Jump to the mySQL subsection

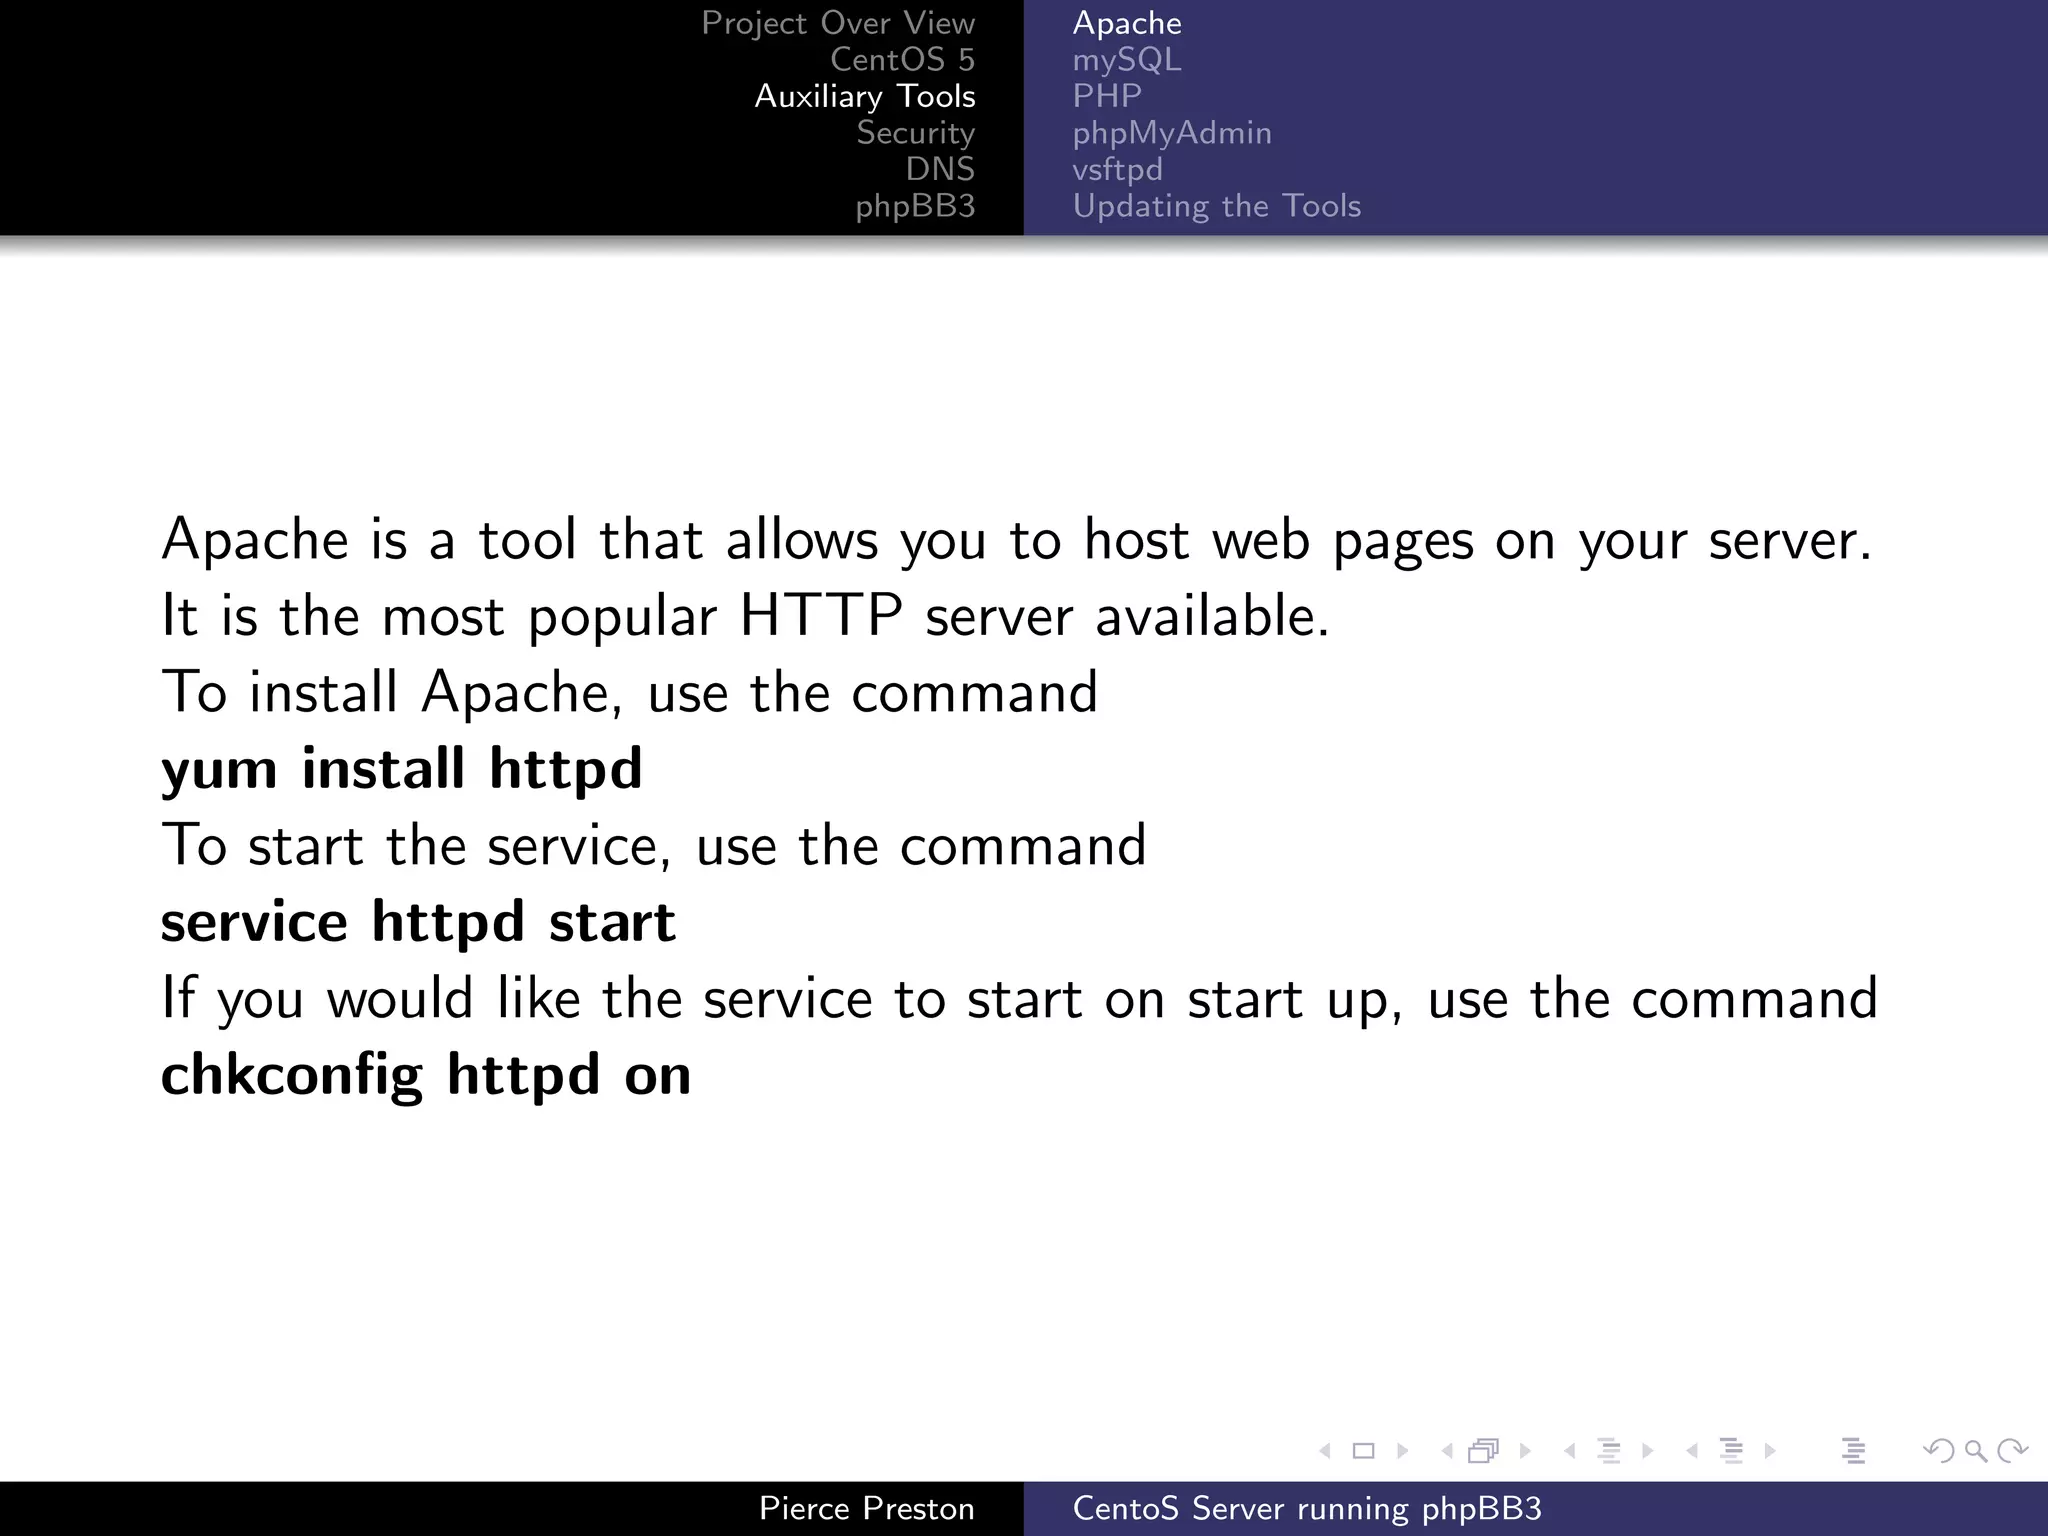point(1127,60)
